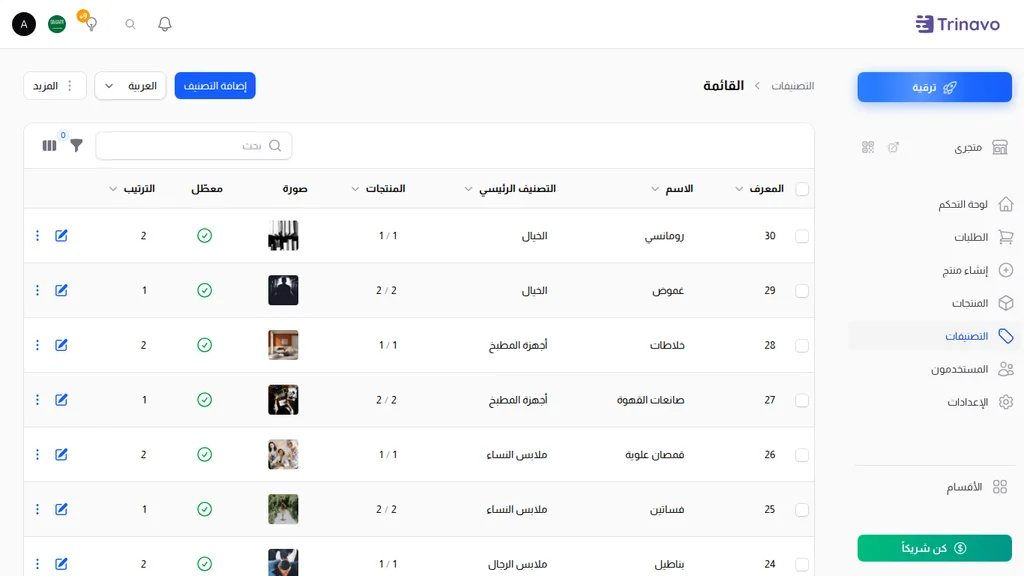Click the Saudi flag region icon
Screen dimensions: 1024x576
point(57,24)
